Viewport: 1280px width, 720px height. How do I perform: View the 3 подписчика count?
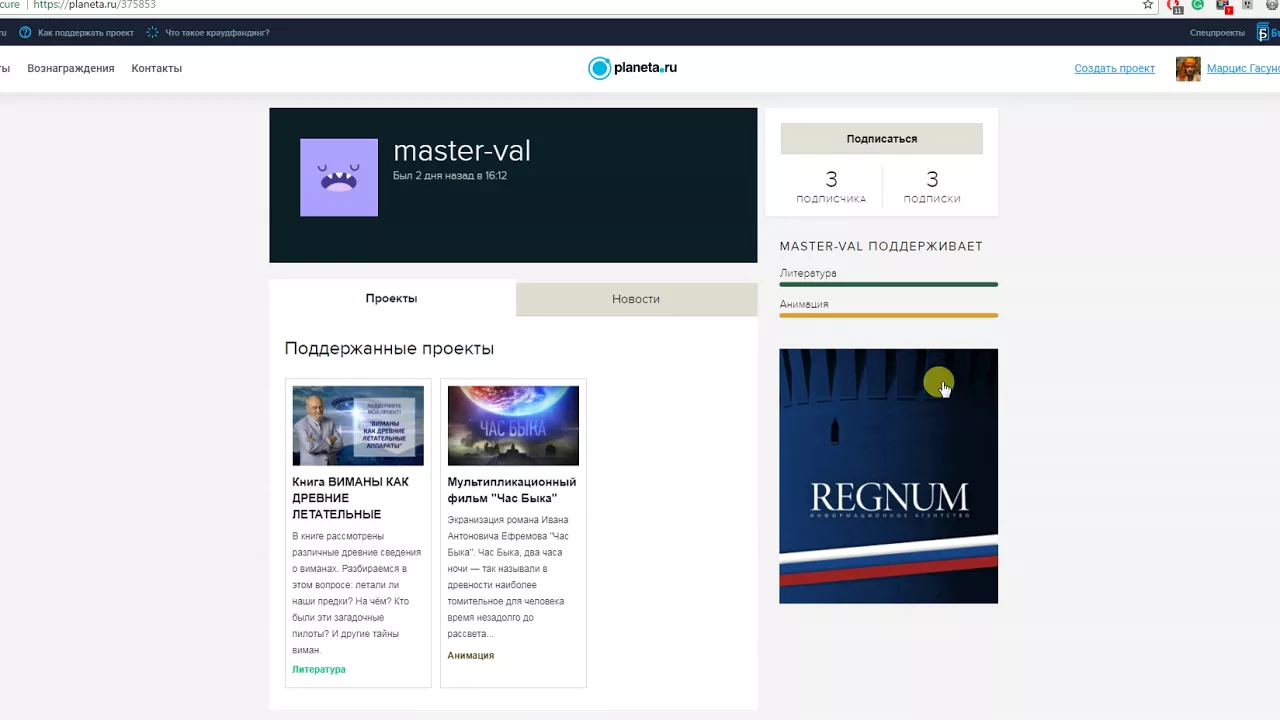click(831, 186)
